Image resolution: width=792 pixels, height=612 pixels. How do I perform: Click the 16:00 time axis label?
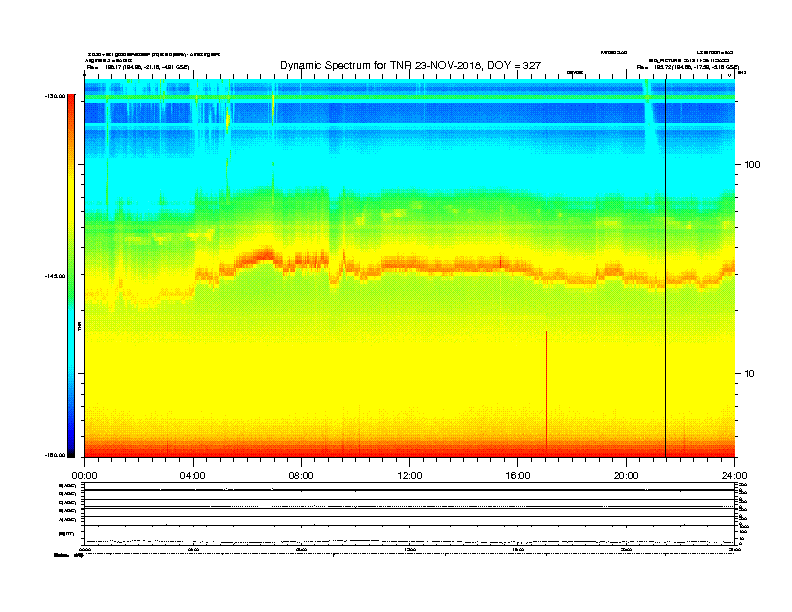pos(518,475)
